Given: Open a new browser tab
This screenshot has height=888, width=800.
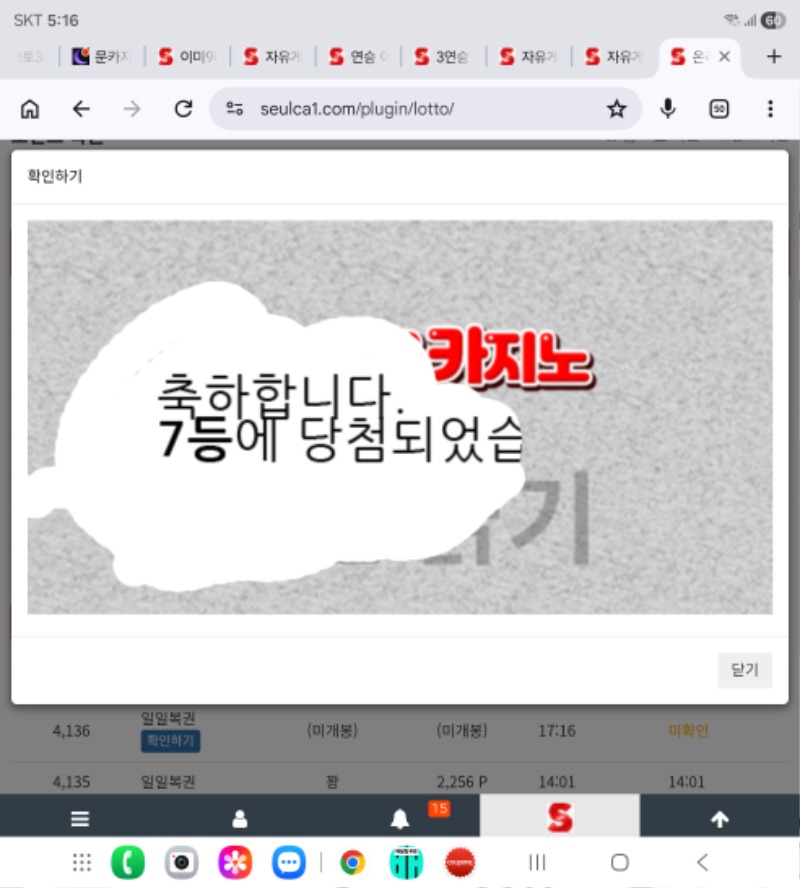Looking at the screenshot, I should [x=773, y=57].
